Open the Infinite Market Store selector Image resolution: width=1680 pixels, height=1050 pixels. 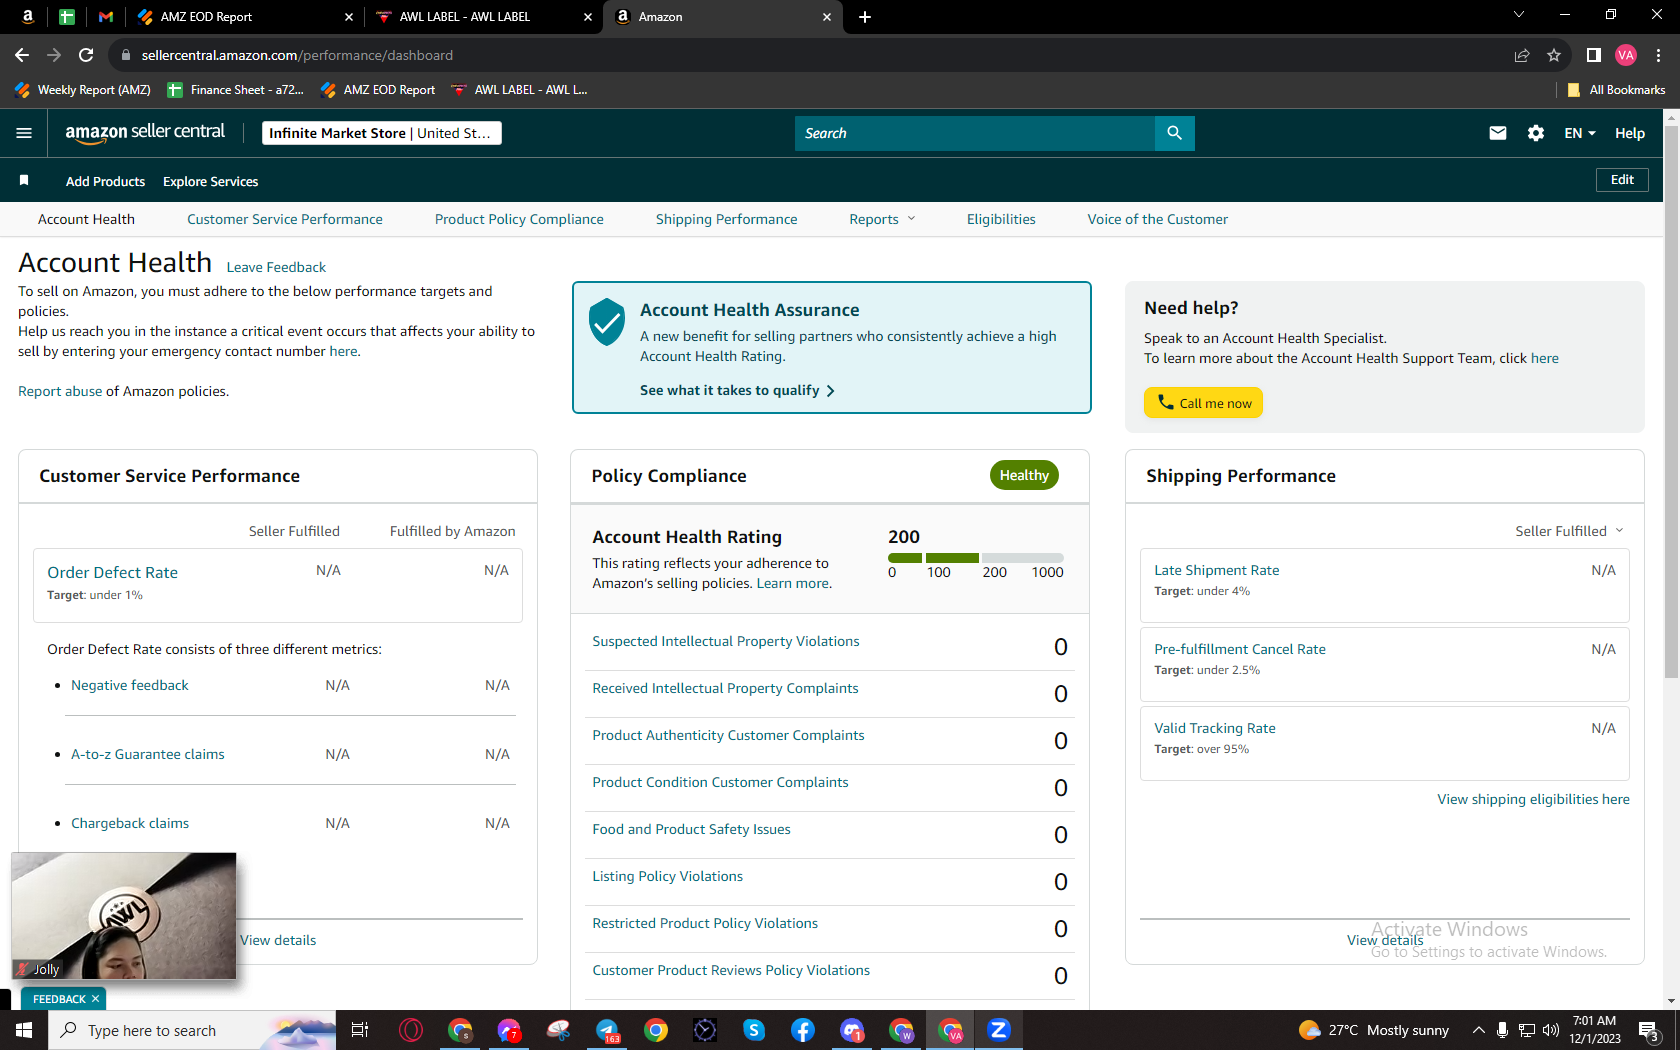[x=382, y=133]
